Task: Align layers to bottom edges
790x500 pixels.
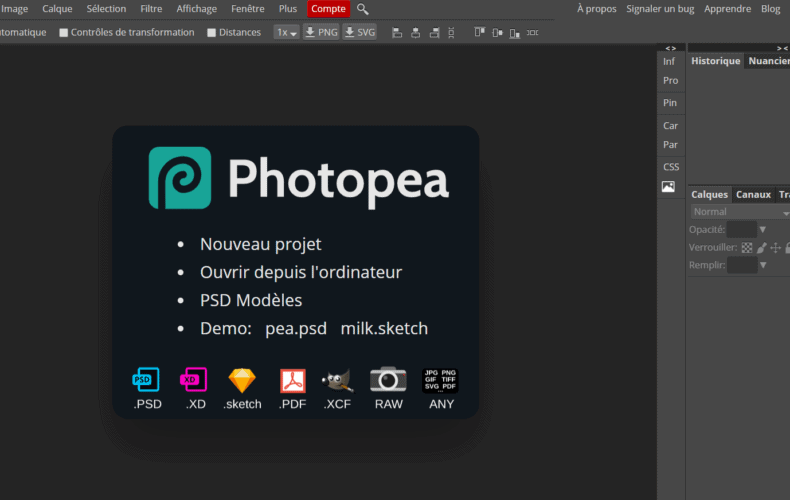Action: (x=514, y=33)
